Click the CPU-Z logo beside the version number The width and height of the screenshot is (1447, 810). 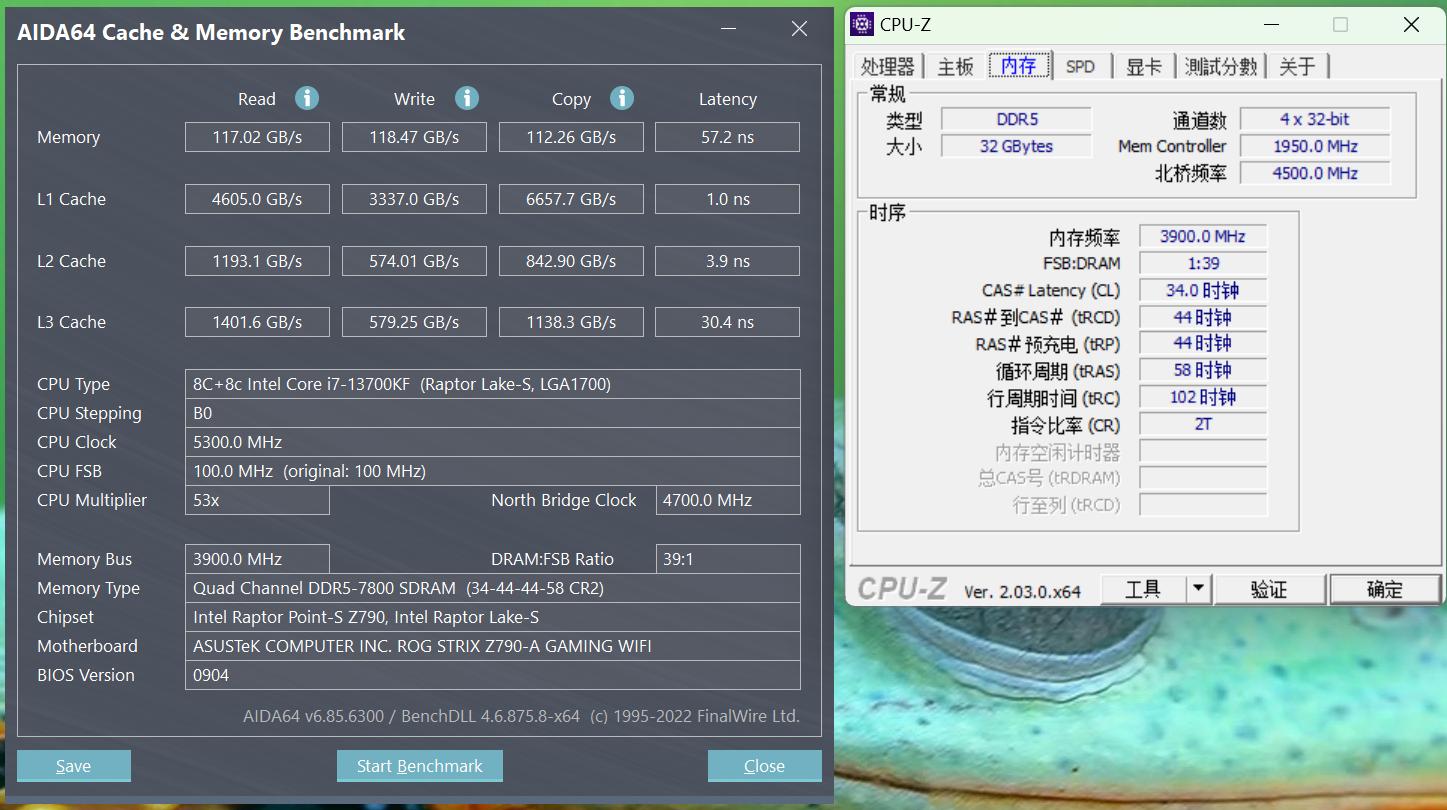pyautogui.click(x=901, y=588)
